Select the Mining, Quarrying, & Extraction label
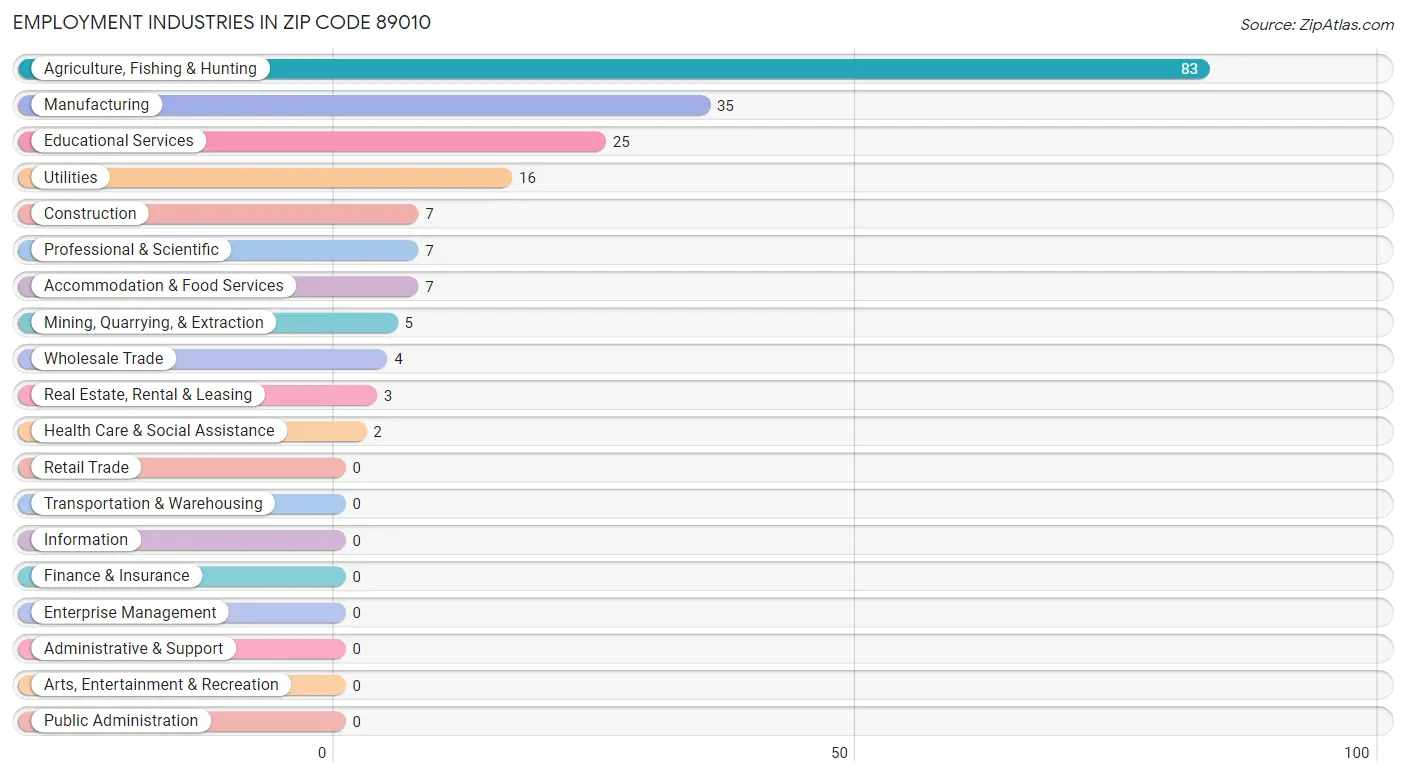The image size is (1406, 776). point(154,323)
